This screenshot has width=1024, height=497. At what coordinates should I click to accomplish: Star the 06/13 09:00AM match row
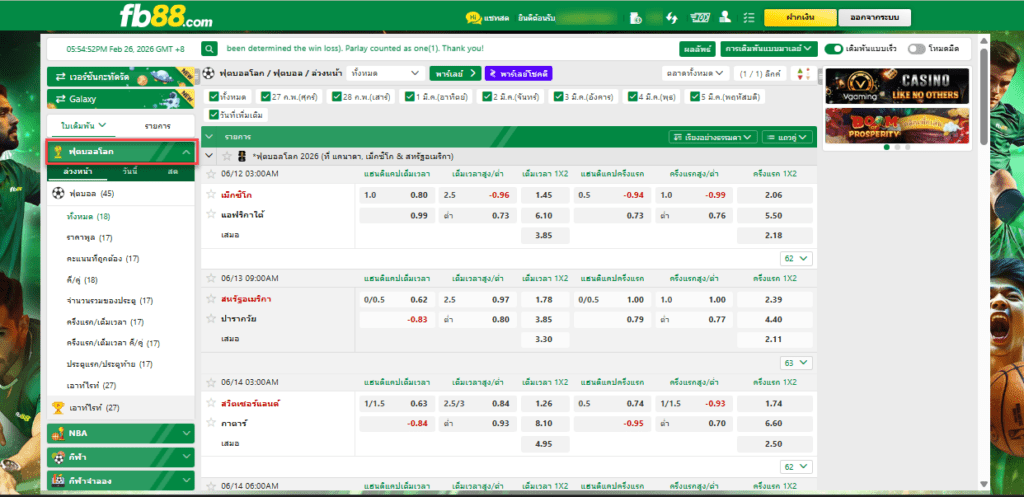pyautogui.click(x=211, y=278)
